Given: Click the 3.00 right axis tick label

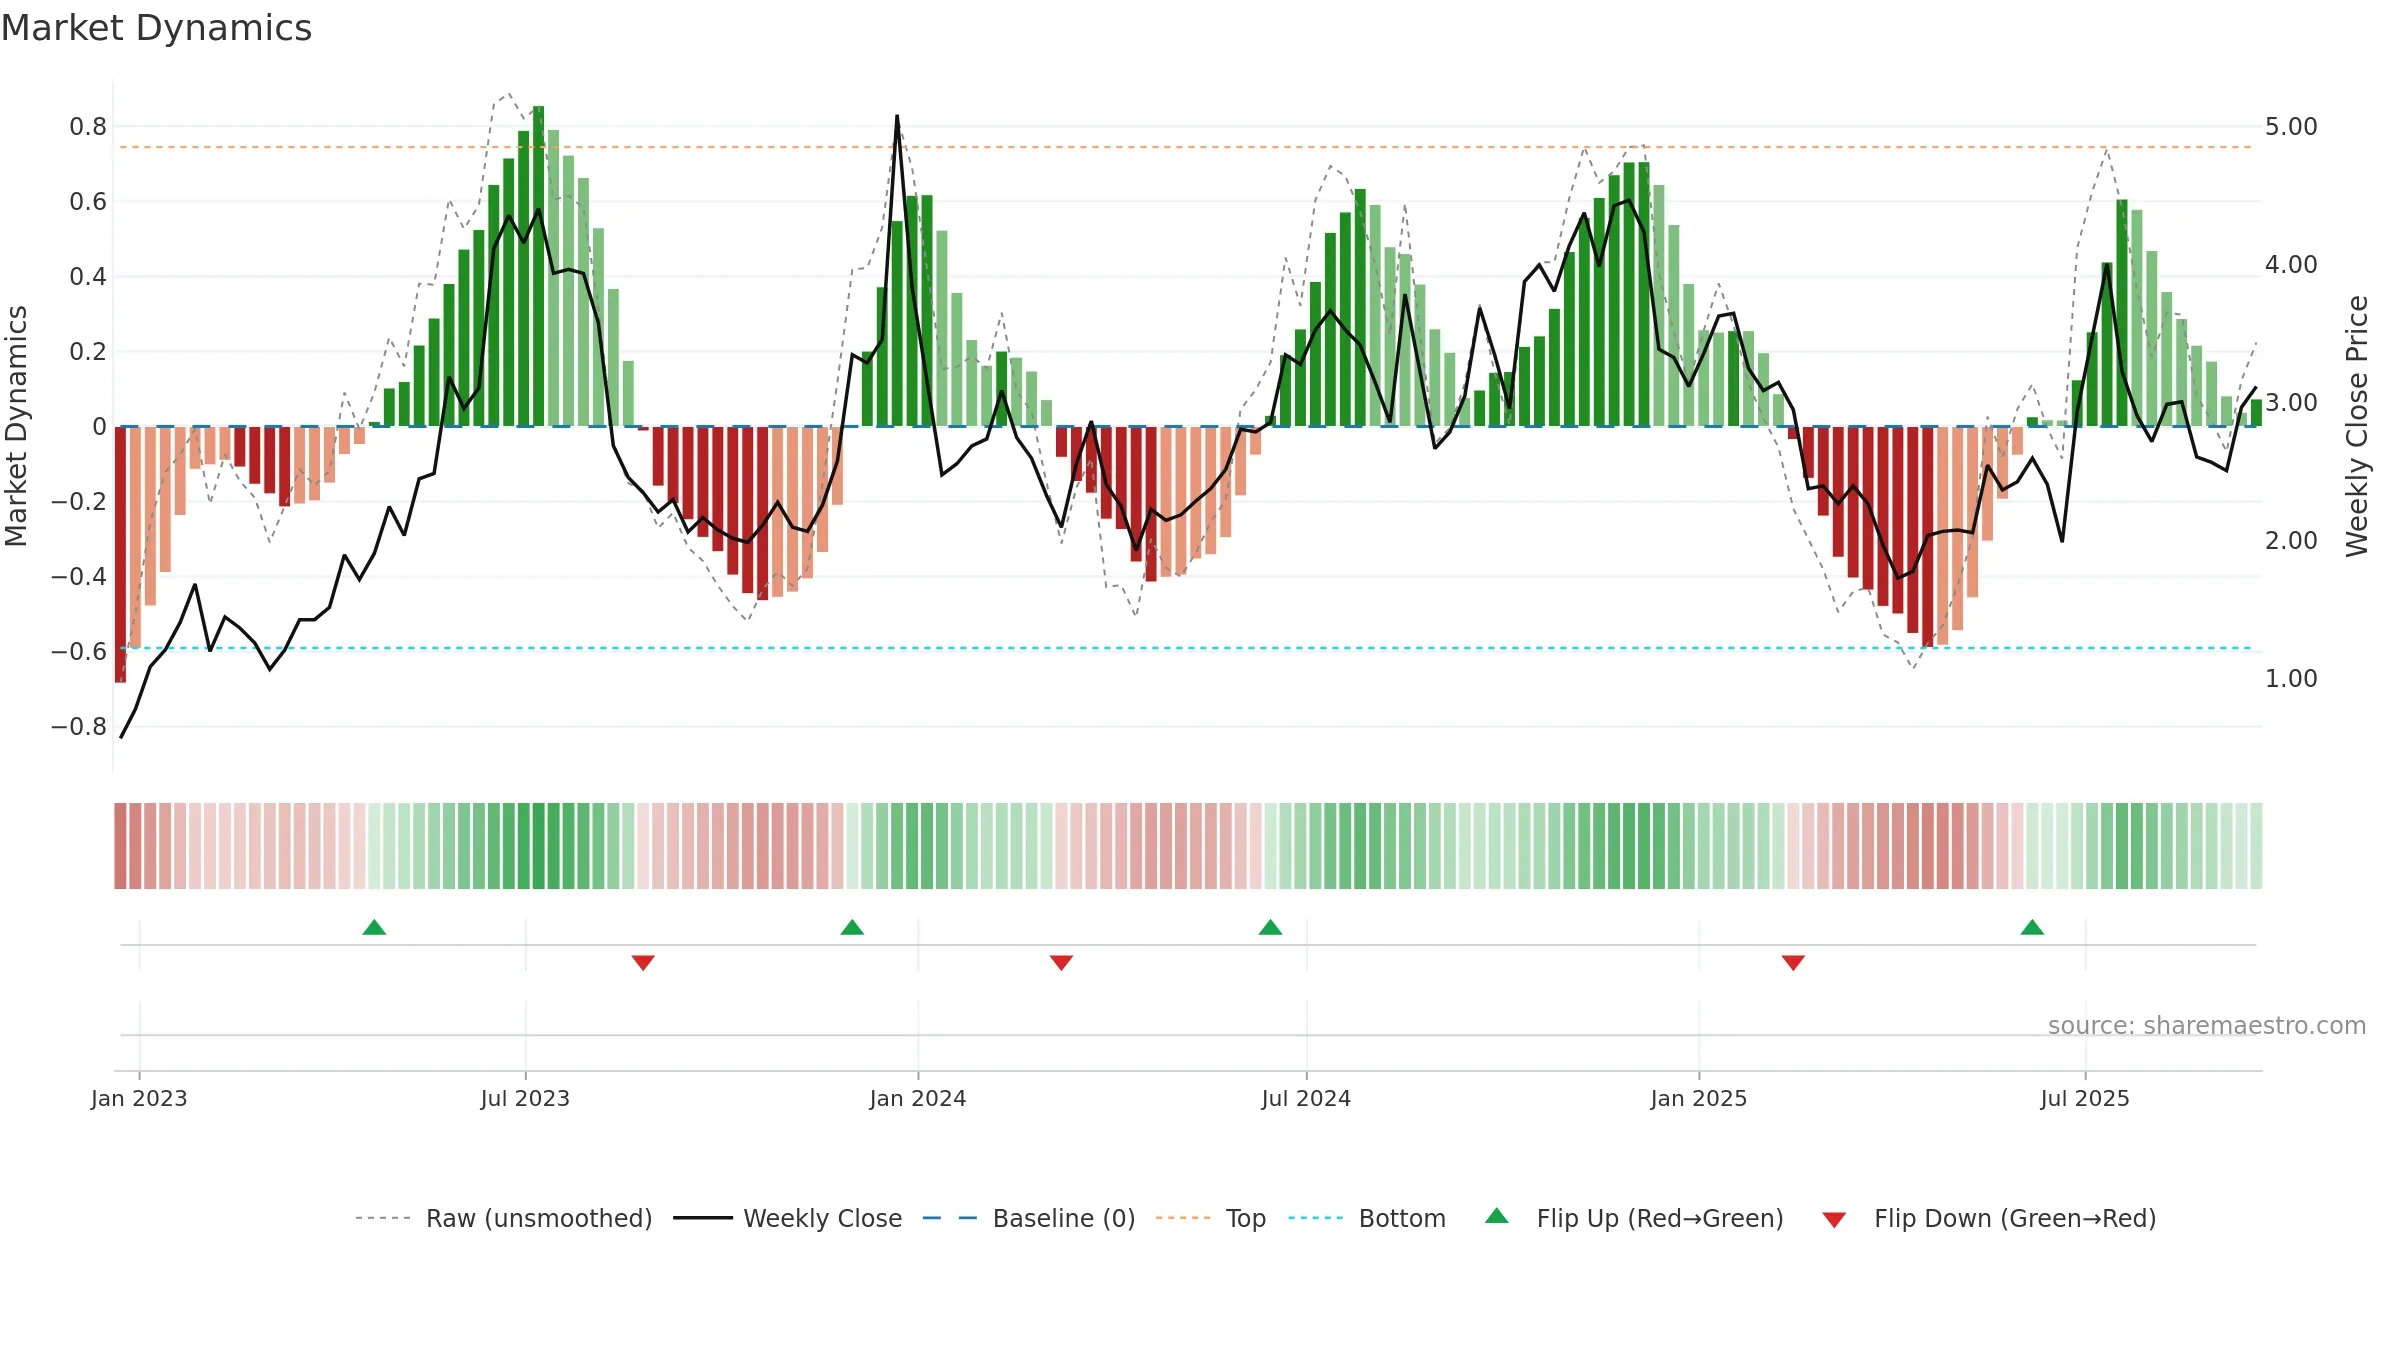Looking at the screenshot, I should (2291, 403).
